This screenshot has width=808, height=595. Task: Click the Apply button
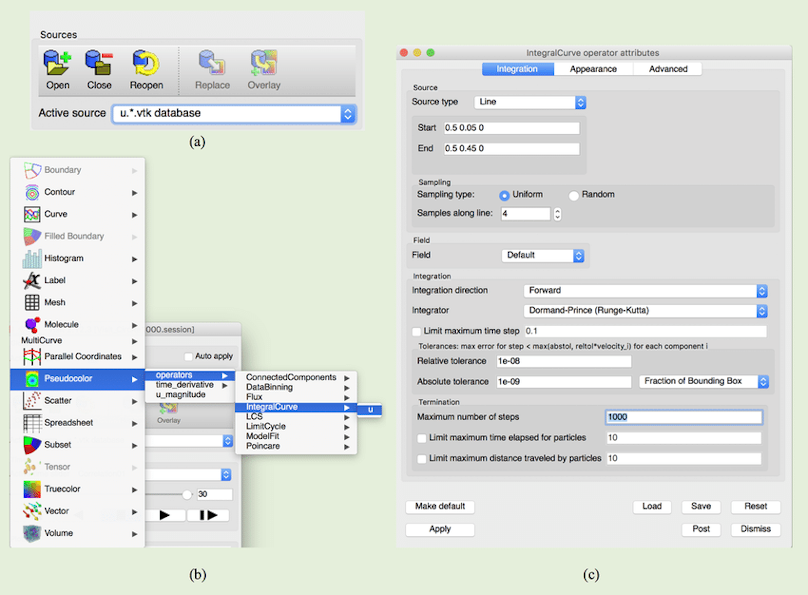[x=440, y=529]
